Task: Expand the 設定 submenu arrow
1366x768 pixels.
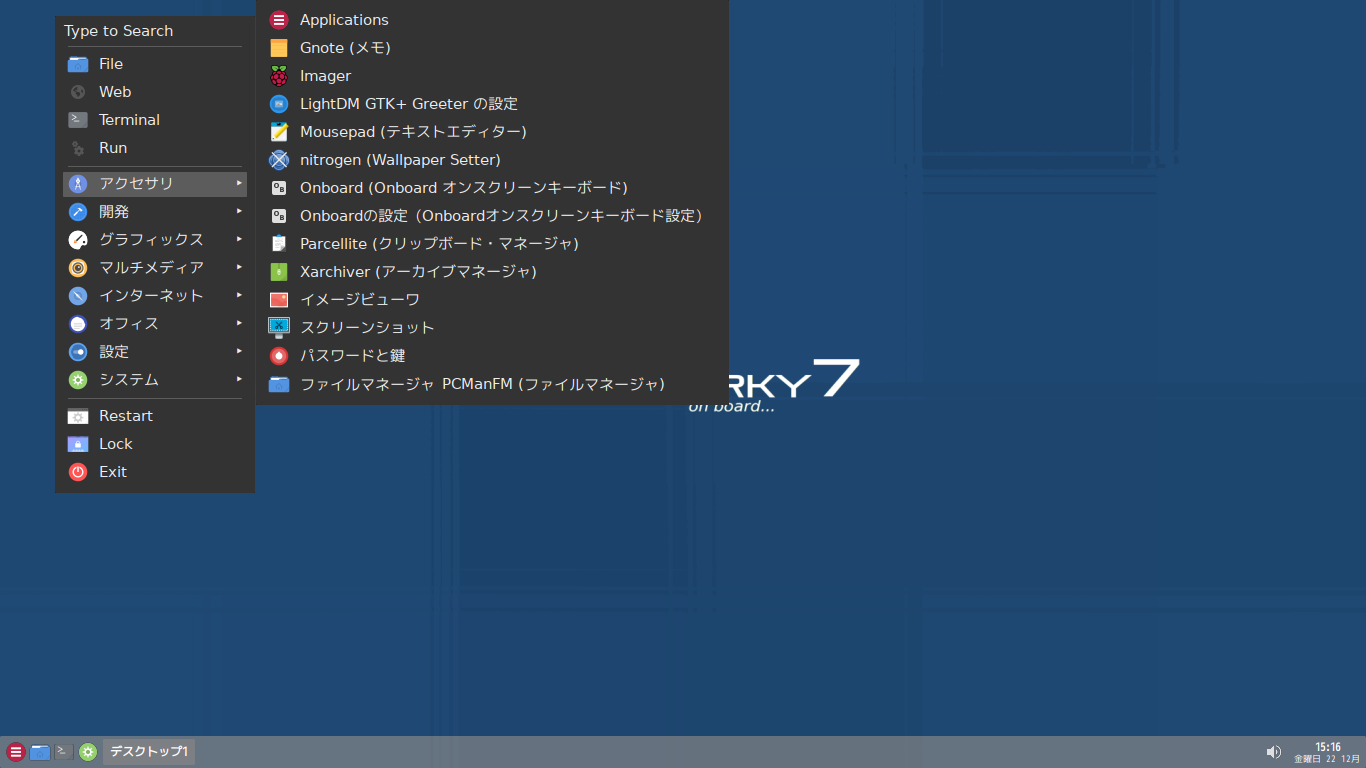Action: pos(239,351)
